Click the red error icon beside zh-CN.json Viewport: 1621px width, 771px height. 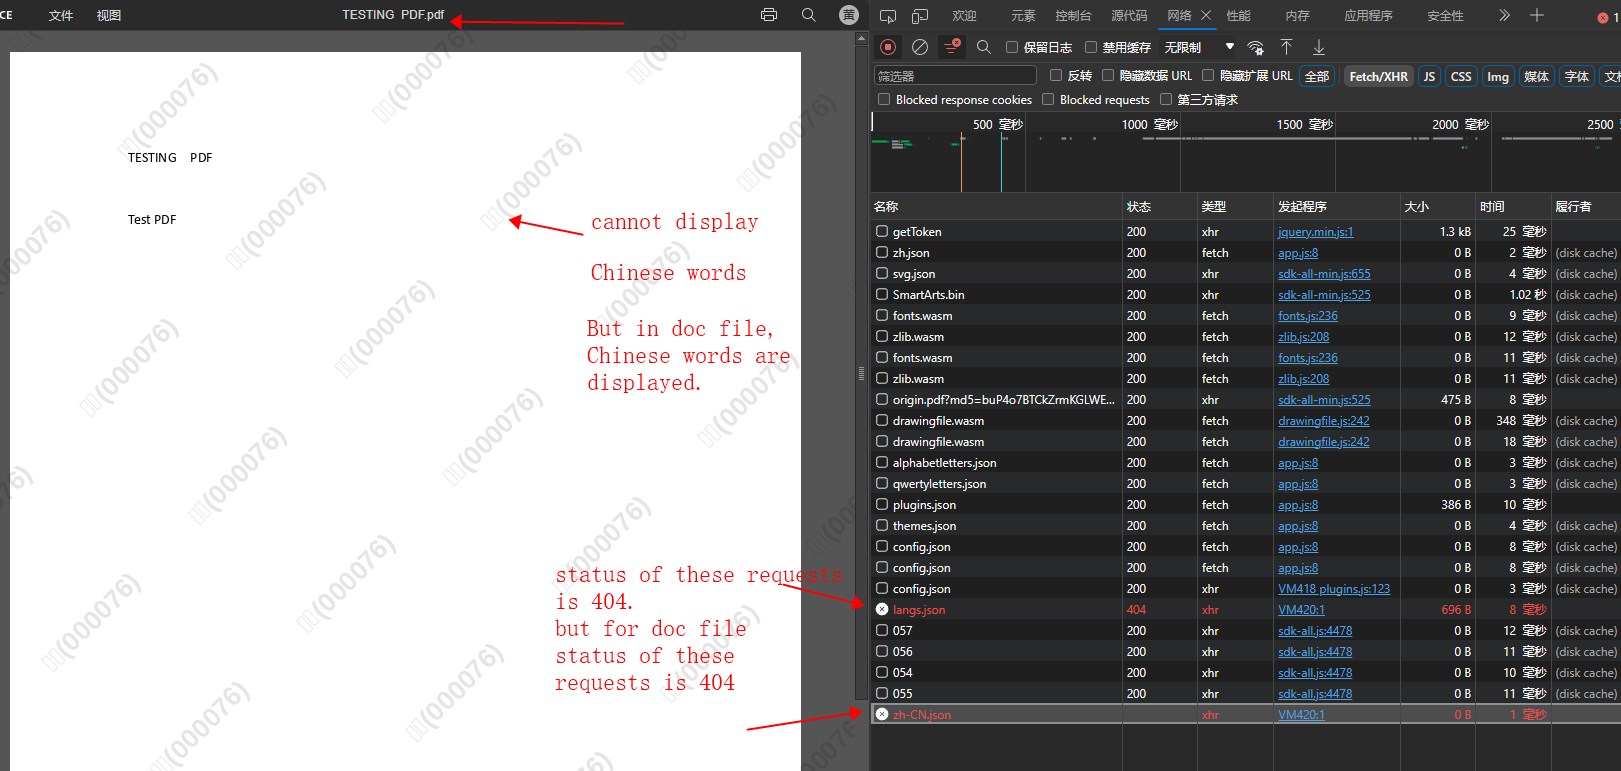882,714
